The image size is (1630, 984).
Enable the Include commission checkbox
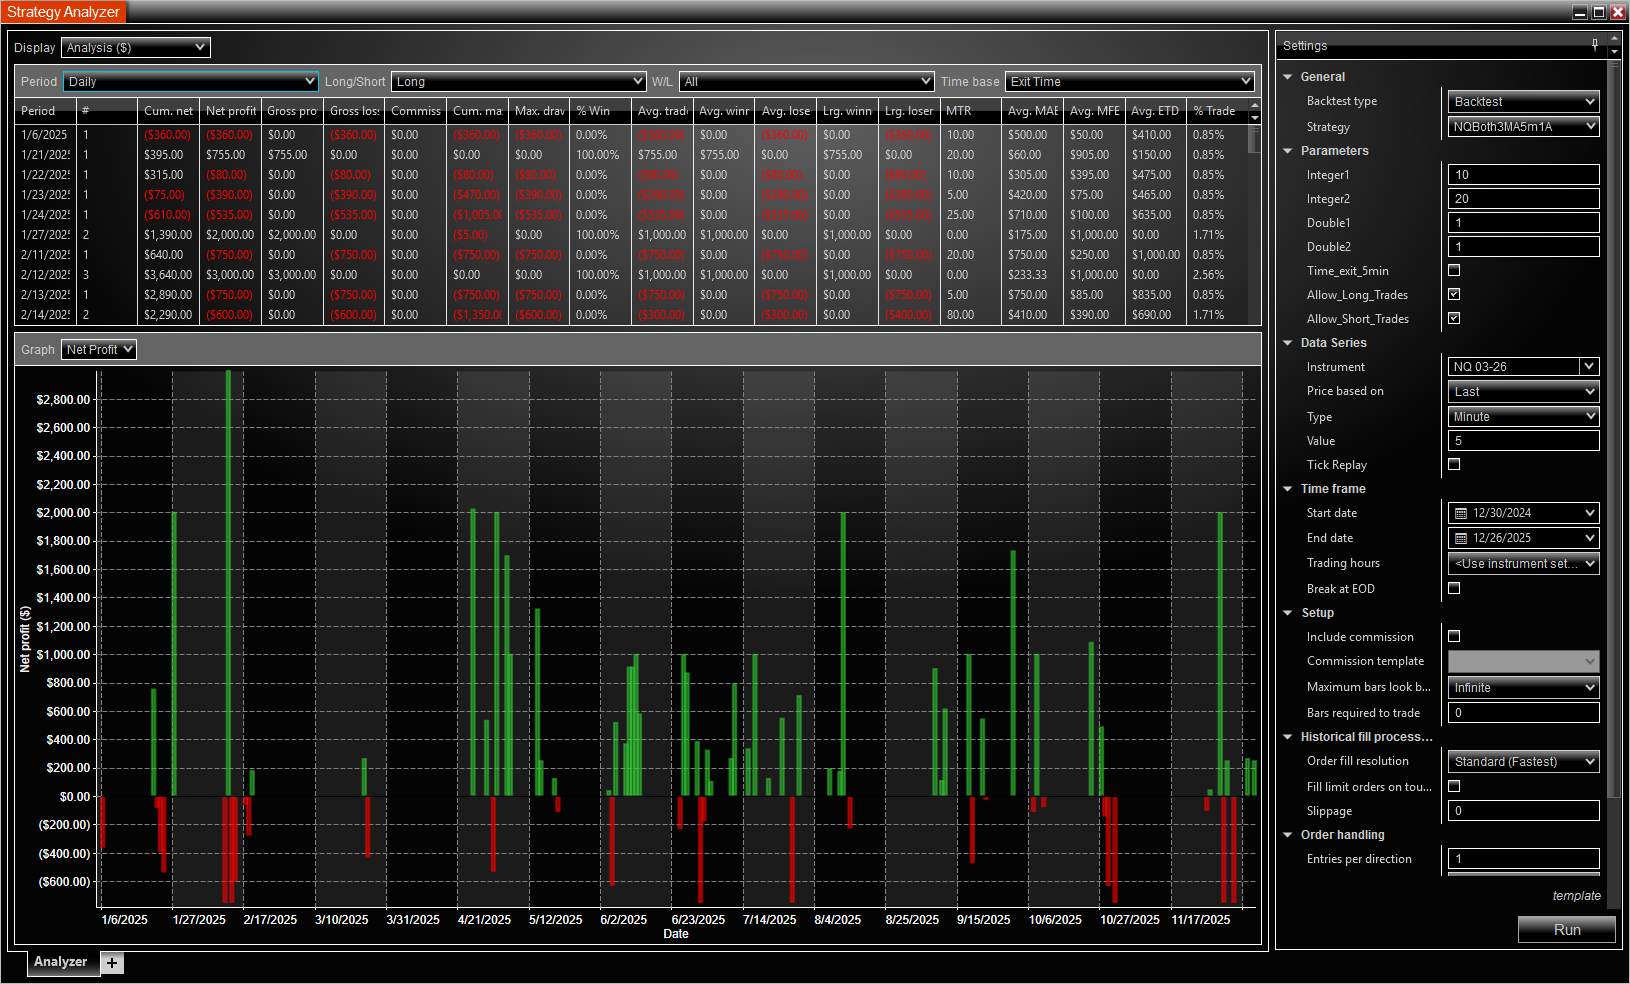(x=1454, y=636)
